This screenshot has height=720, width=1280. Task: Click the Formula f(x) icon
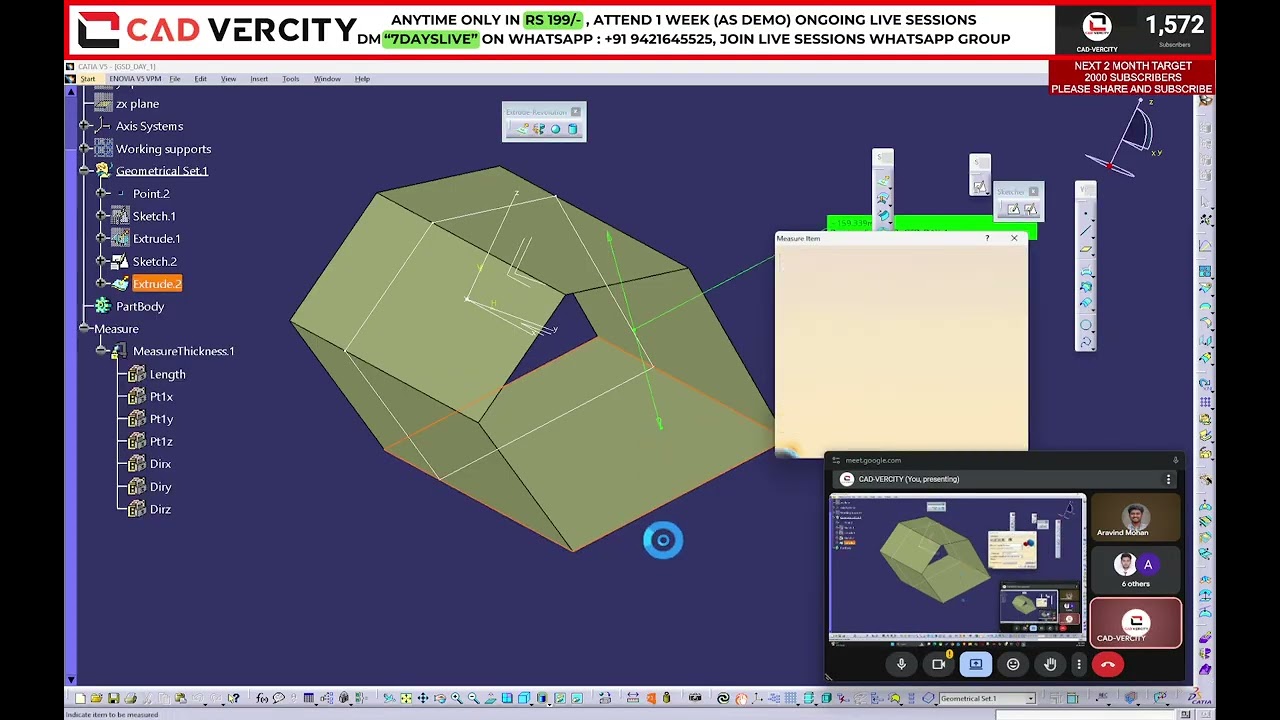tap(262, 698)
